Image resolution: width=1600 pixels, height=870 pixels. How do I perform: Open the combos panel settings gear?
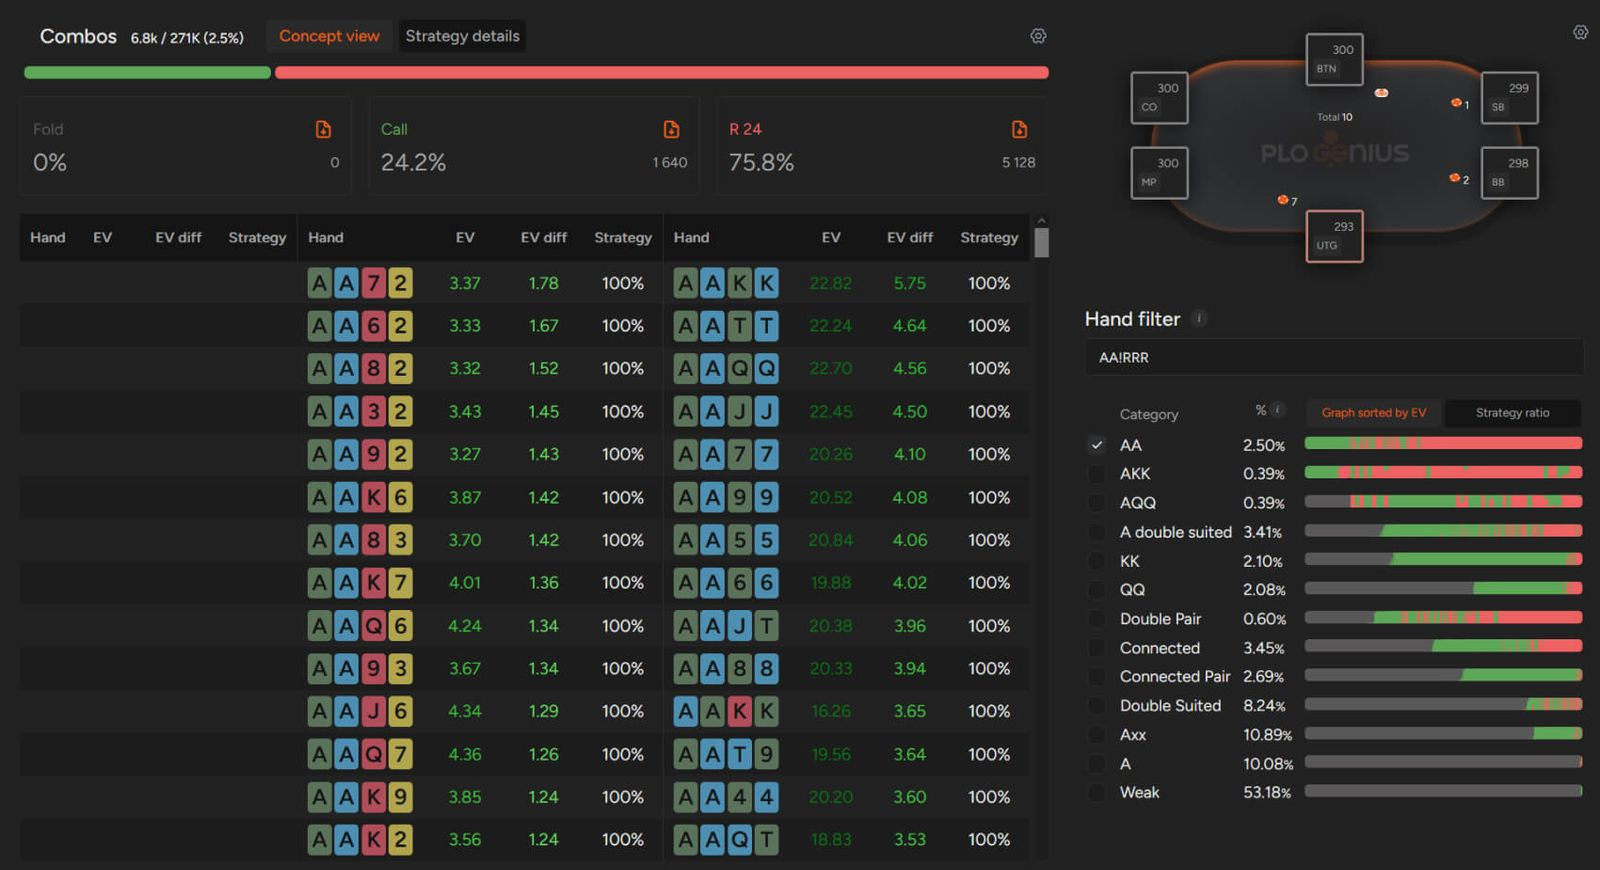(1038, 36)
